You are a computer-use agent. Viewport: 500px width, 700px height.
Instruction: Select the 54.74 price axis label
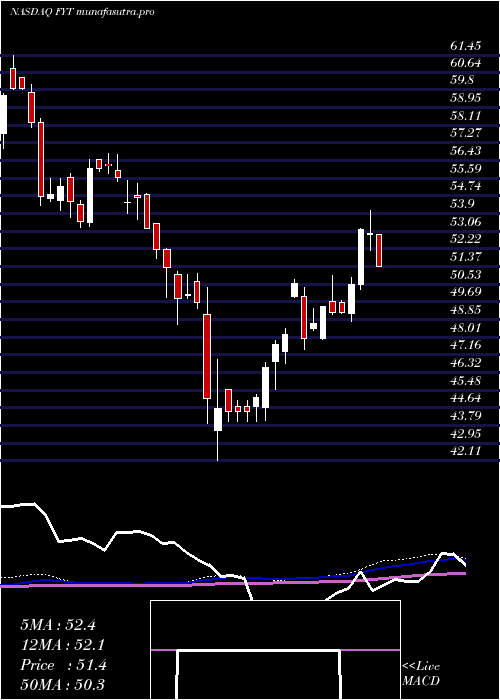[x=466, y=187]
